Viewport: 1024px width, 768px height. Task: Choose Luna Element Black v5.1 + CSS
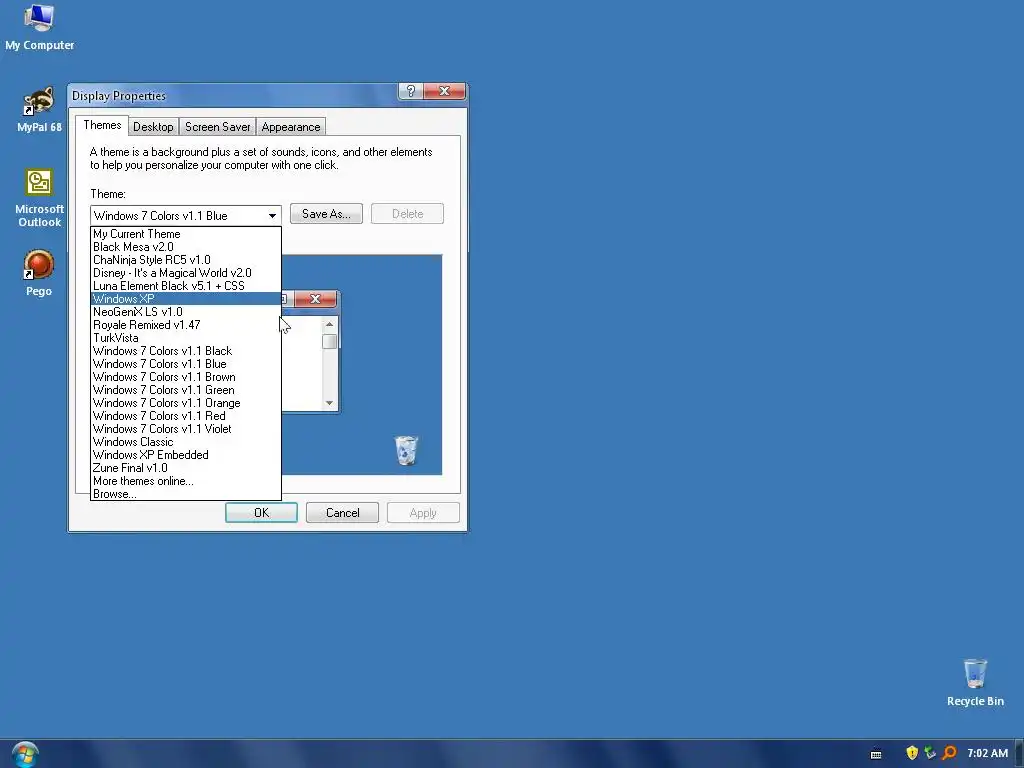point(185,286)
